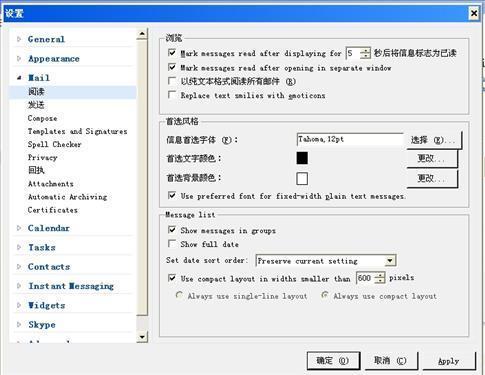Toggle 'Mark messages read after opening in separate window'

click(172, 67)
